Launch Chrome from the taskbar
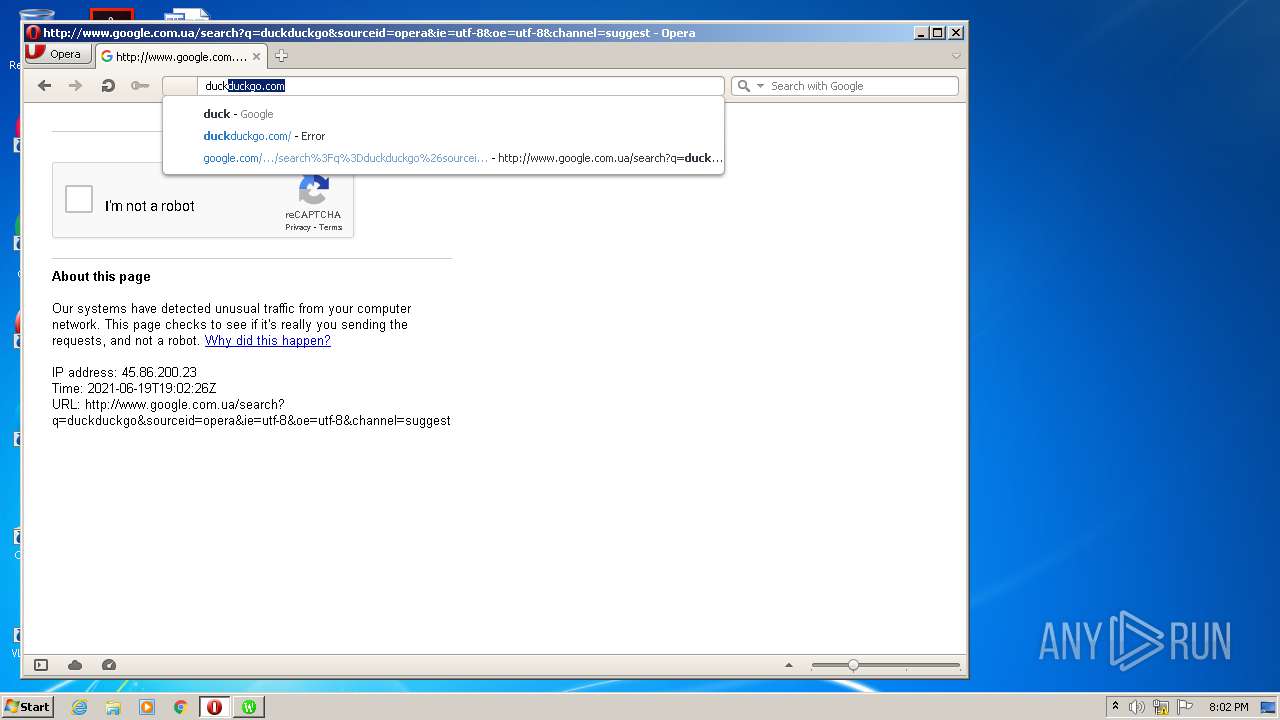1280x720 pixels. (181, 707)
